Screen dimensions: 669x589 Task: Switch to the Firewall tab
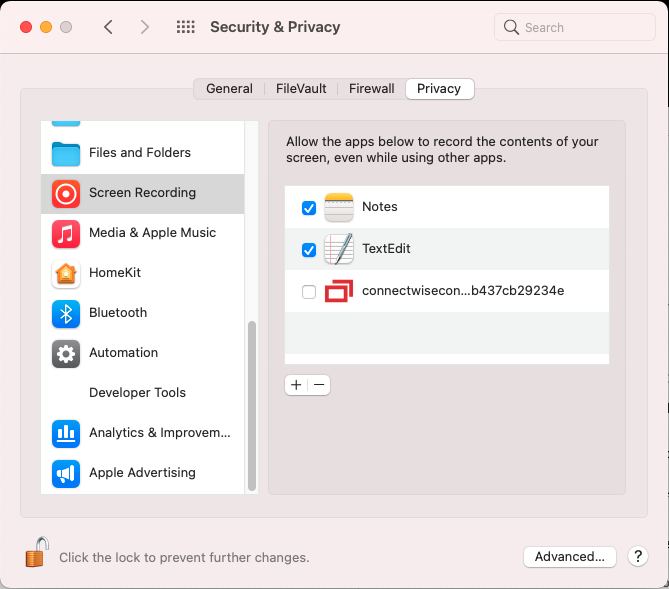[372, 89]
